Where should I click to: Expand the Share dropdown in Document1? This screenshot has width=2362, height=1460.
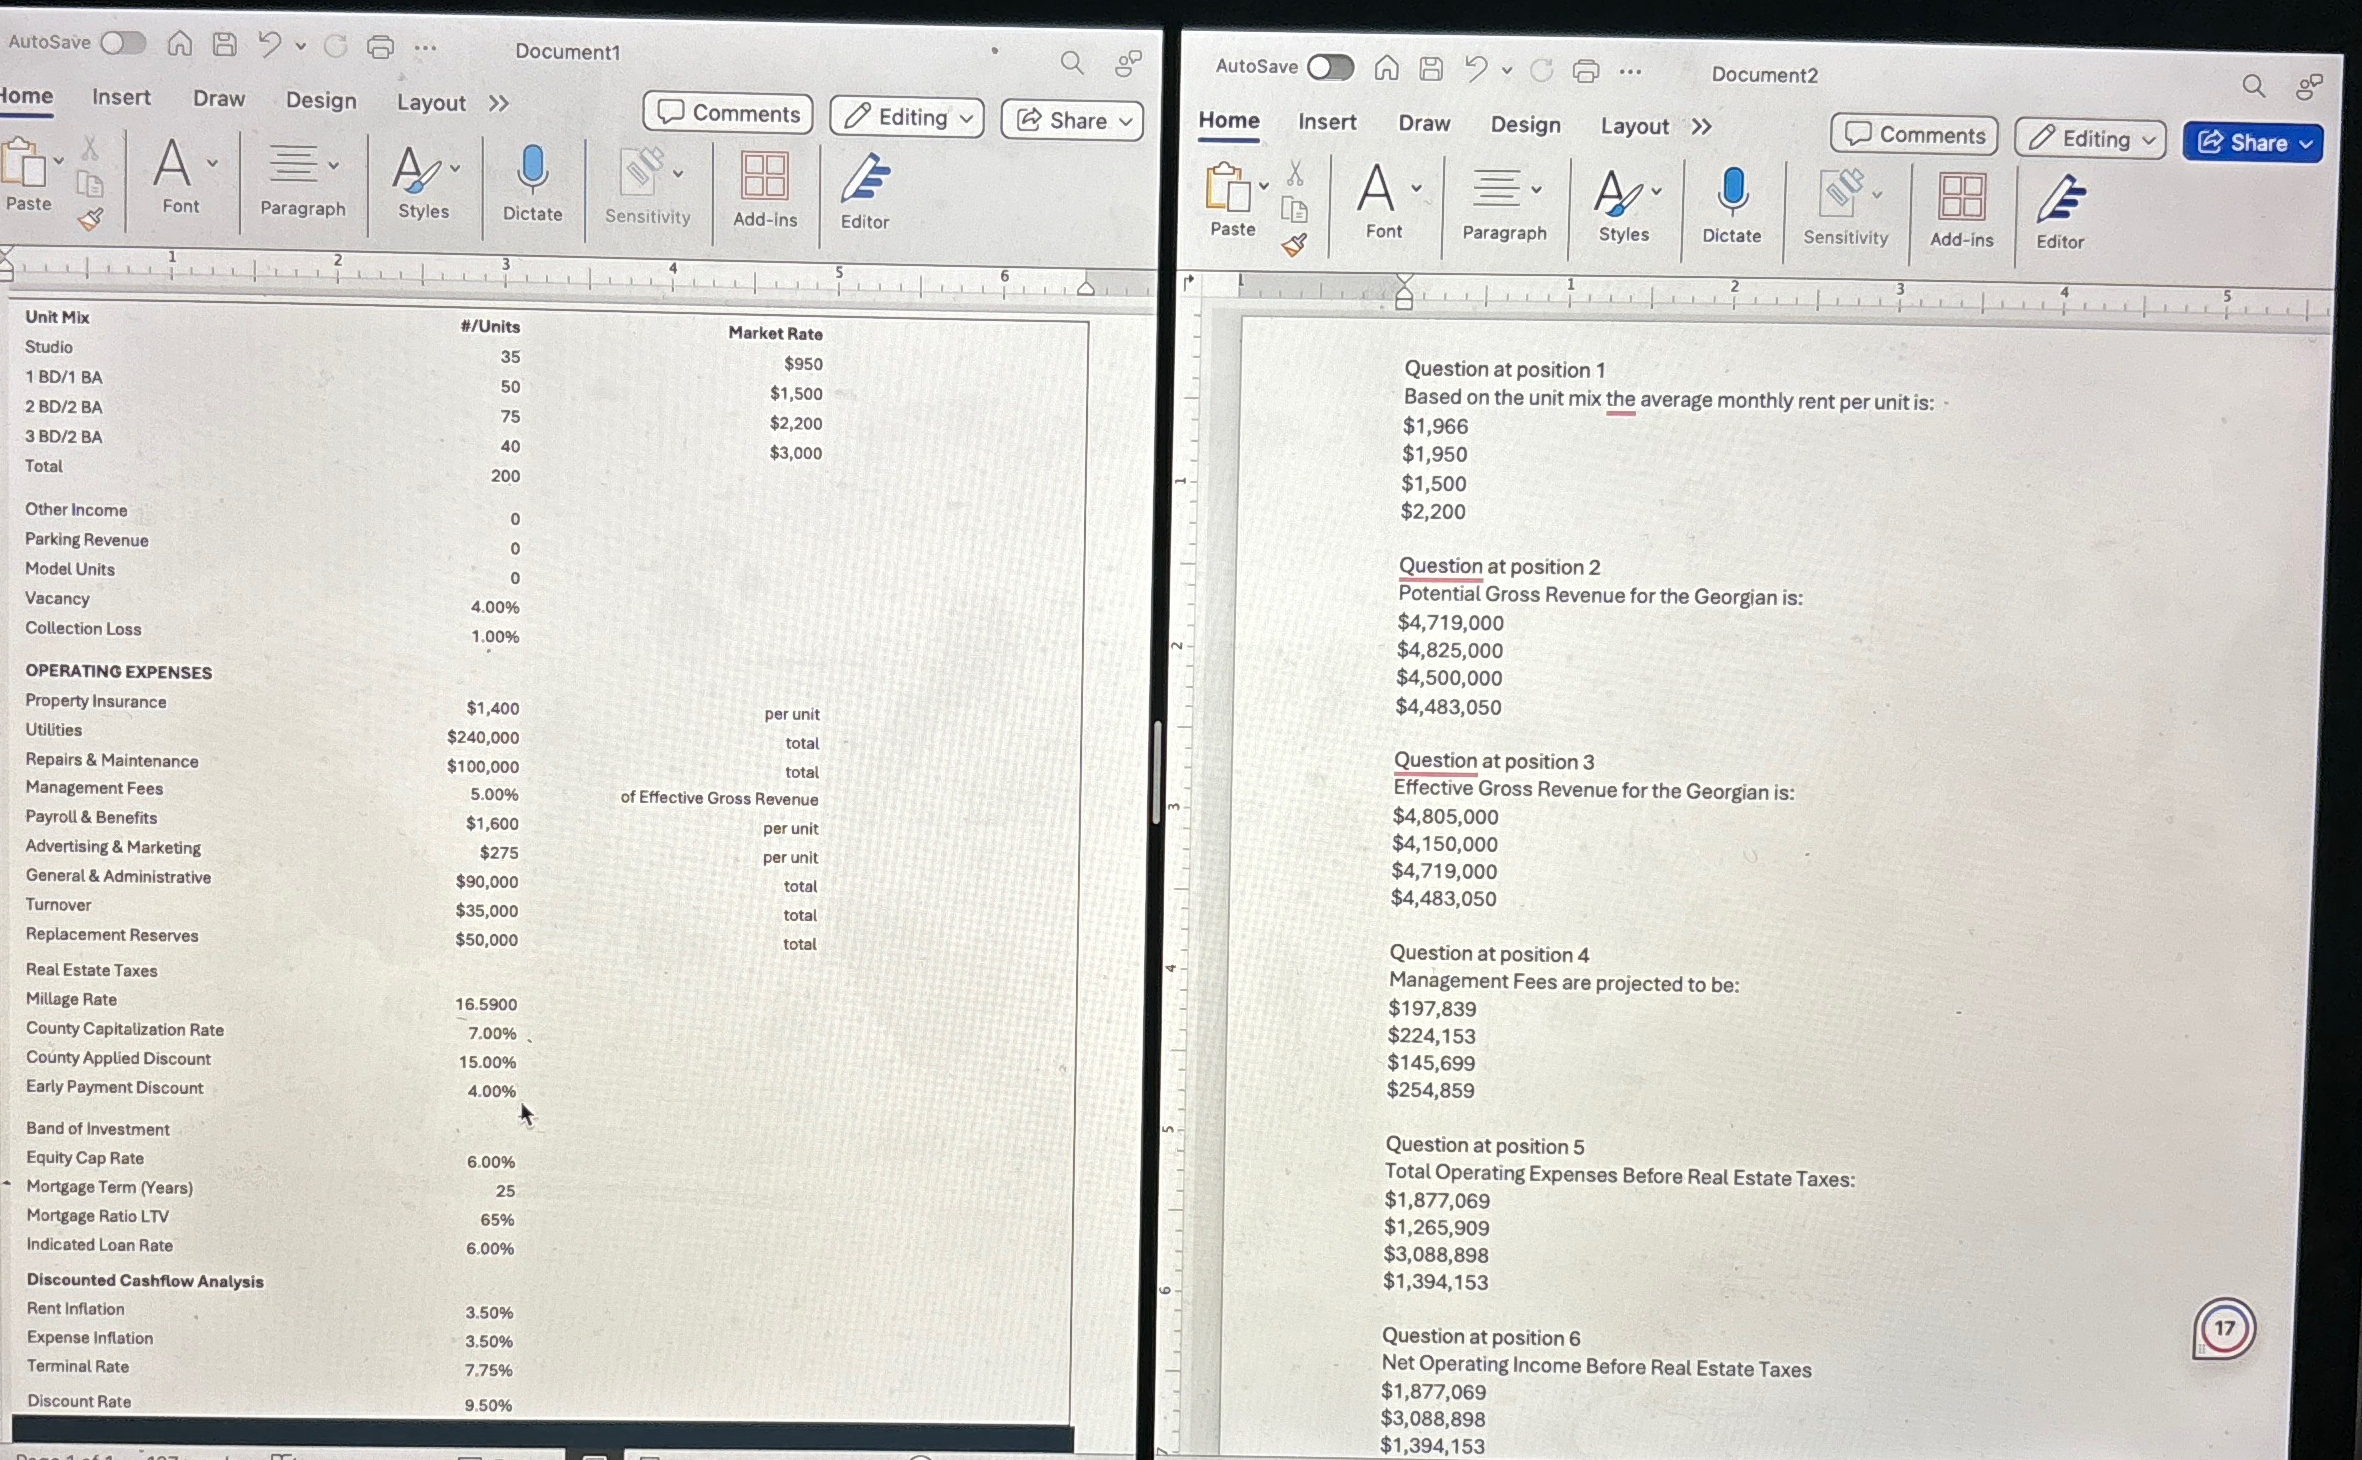[x=1127, y=122]
